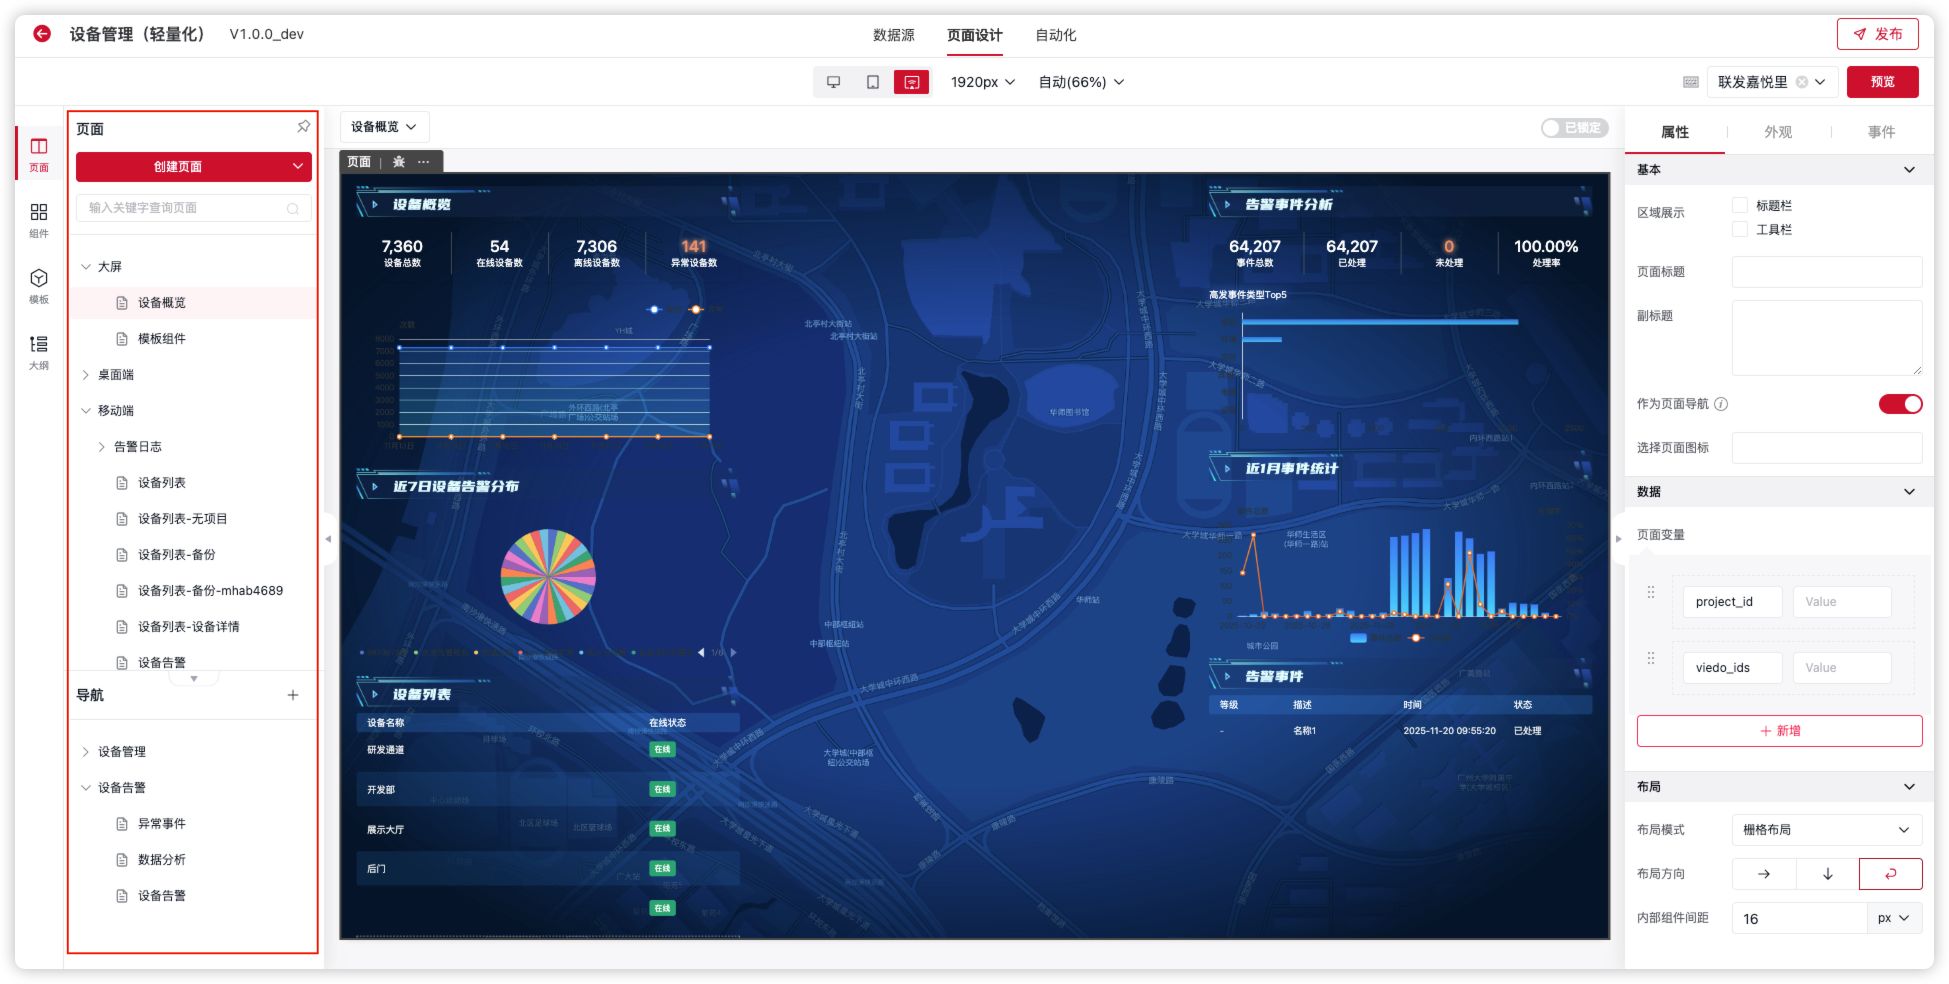Viewport: 1949px width, 984px height.
Task: Click the 发布 publish button
Action: tap(1877, 34)
